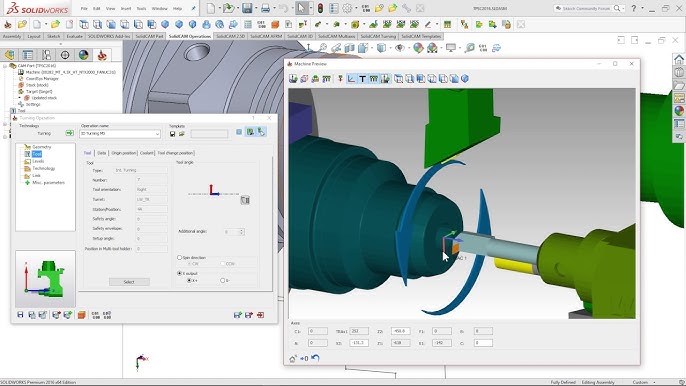Screen dimensions: 686x386
Task: Open the Tool change position tab
Action: click(x=175, y=153)
